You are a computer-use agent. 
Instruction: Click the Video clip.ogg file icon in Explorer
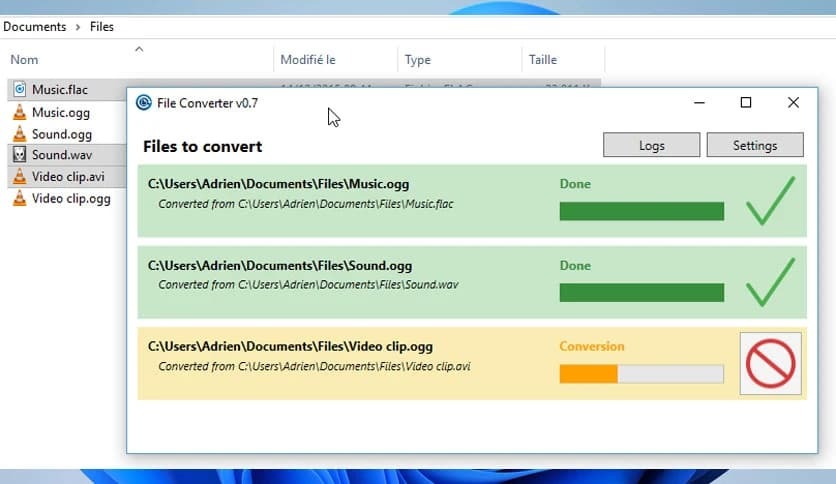tap(19, 198)
